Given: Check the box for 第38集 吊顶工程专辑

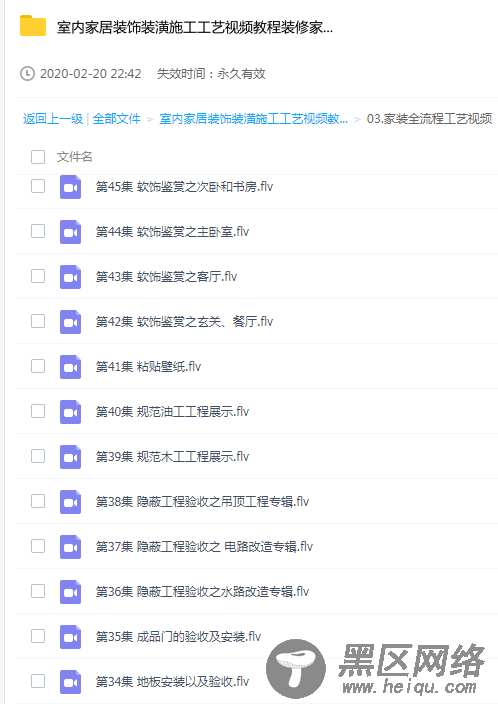Looking at the screenshot, I should coord(38,501).
